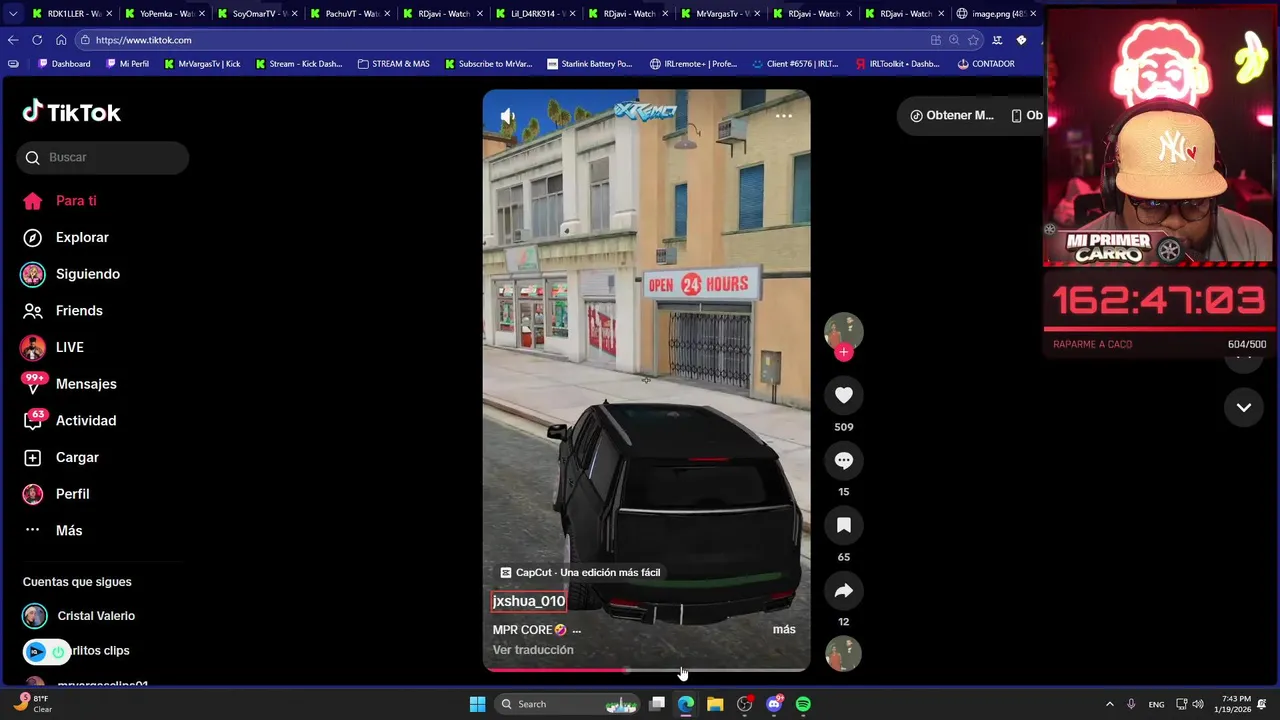Open Task View on the taskbar
This screenshot has width=1280, height=720.
click(657, 704)
